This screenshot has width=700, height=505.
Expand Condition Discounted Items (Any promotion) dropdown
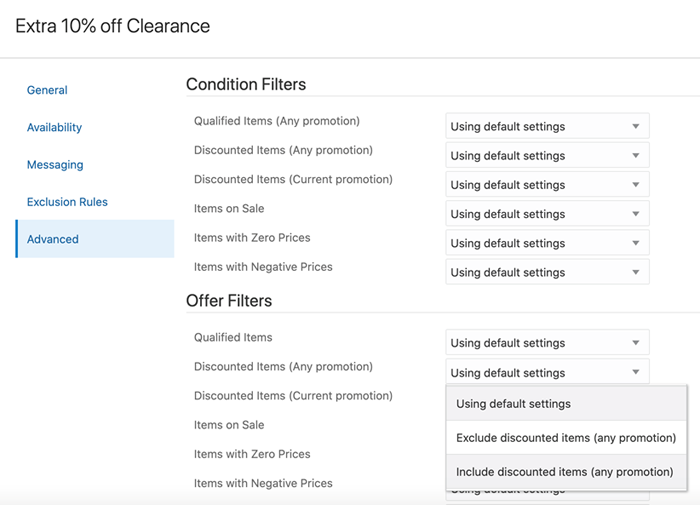[x=547, y=155]
